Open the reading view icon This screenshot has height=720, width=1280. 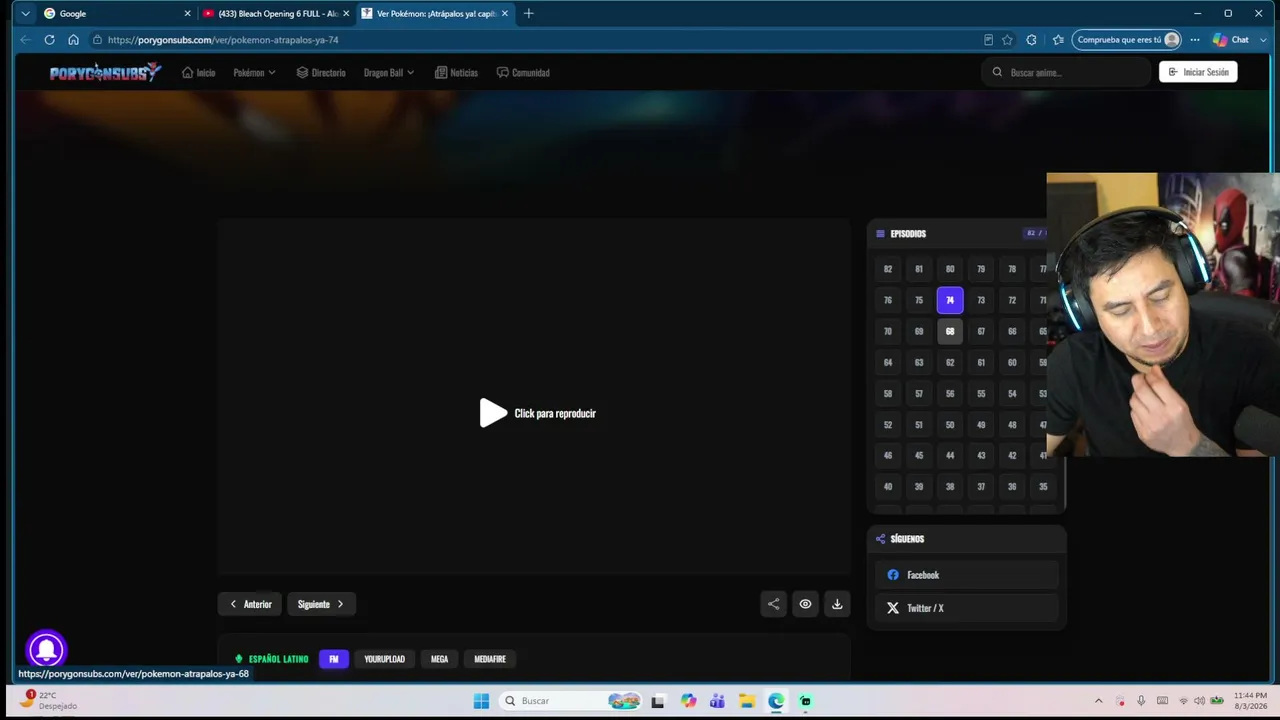click(x=988, y=40)
